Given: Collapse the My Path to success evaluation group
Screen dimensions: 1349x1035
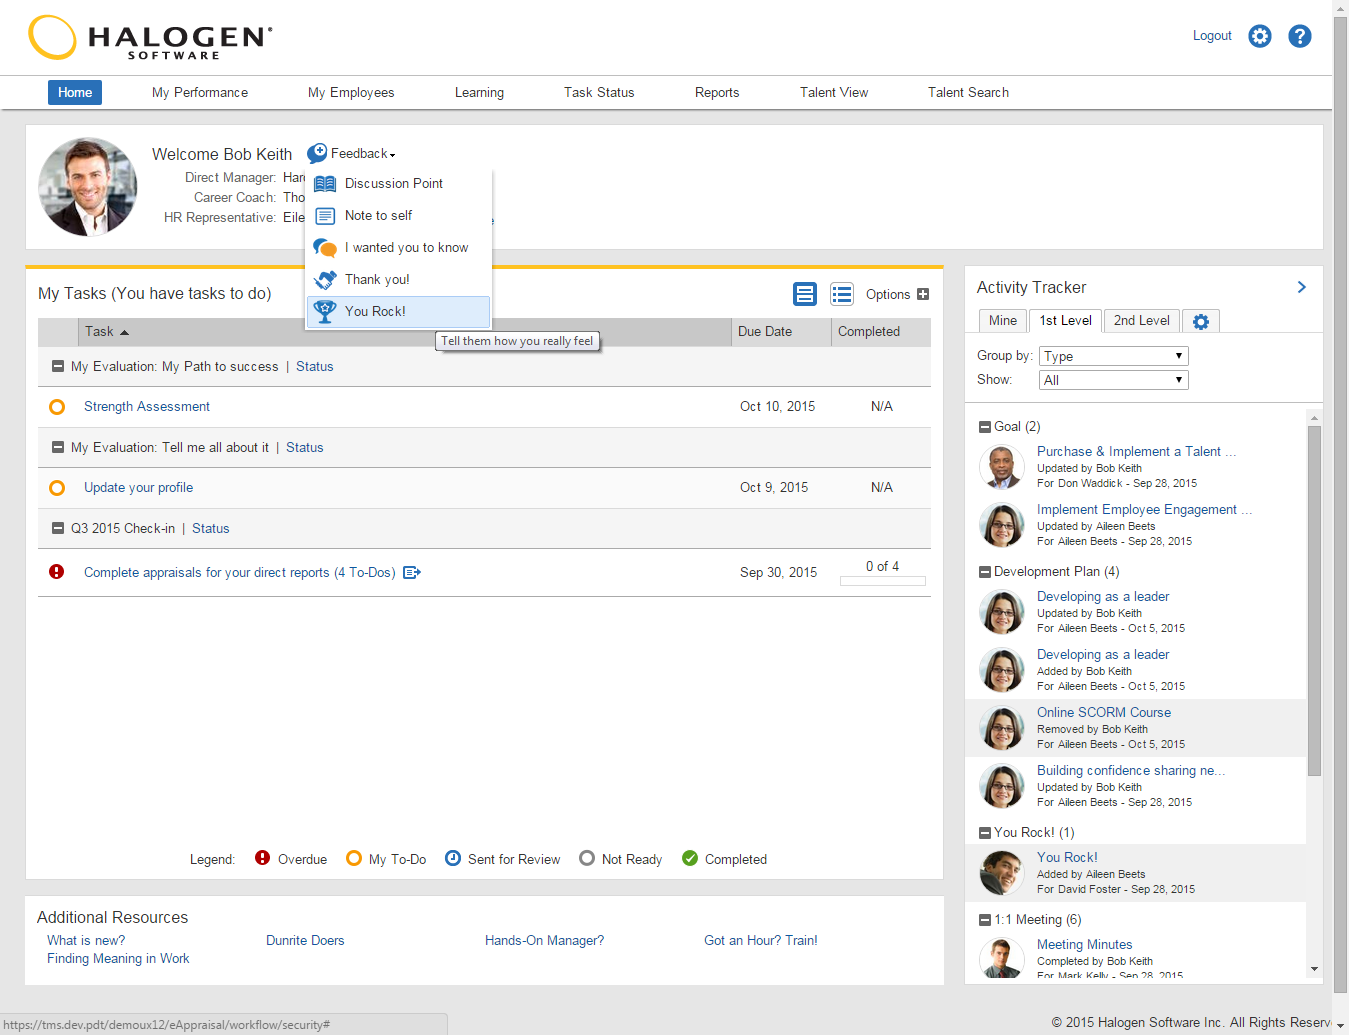Looking at the screenshot, I should 58,367.
